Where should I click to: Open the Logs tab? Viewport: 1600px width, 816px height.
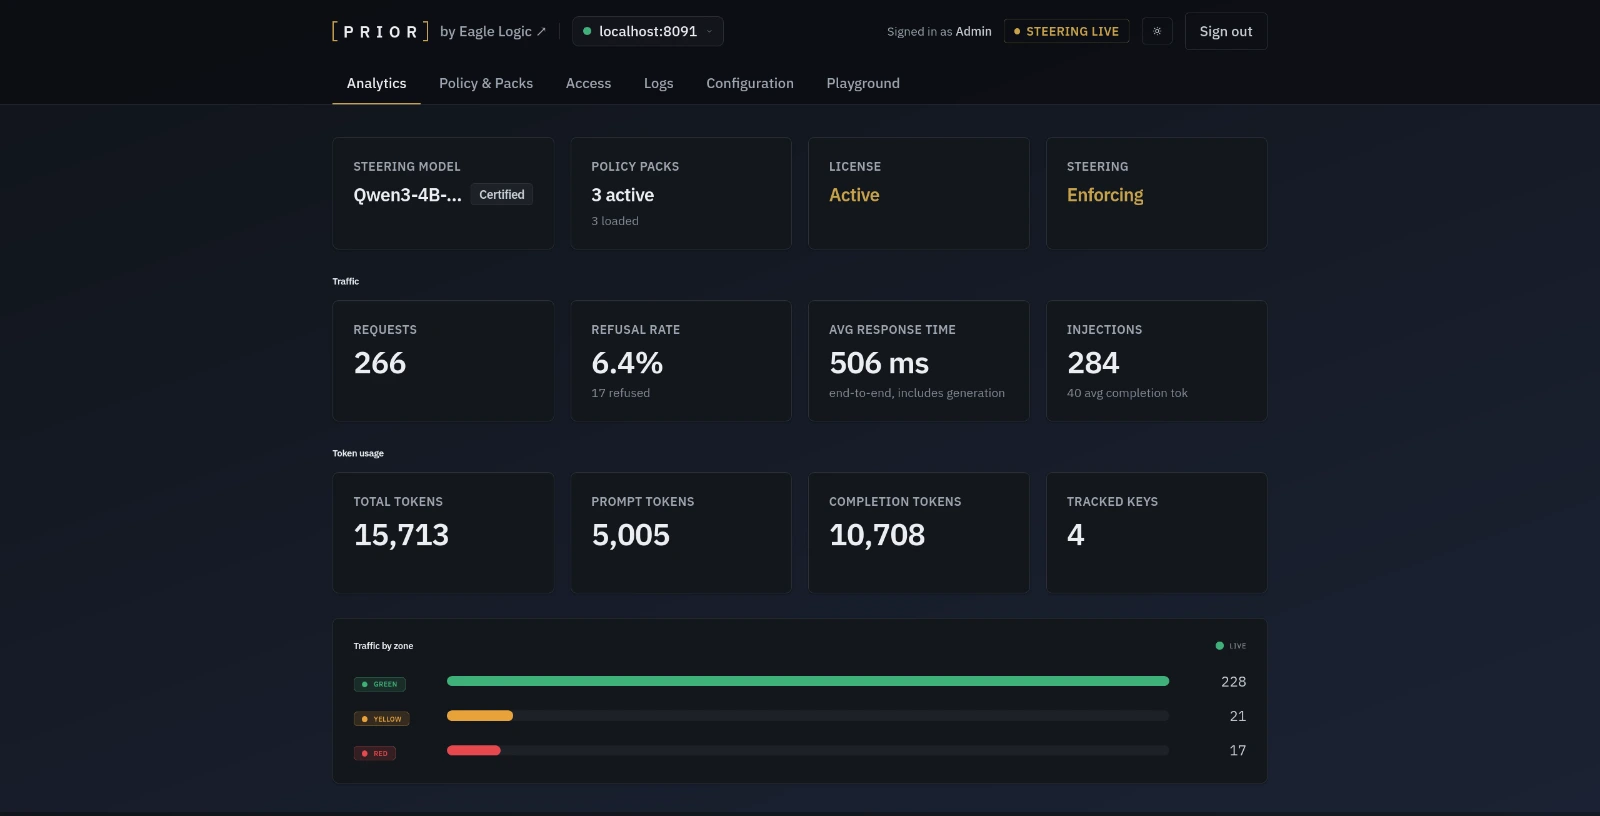tap(658, 83)
